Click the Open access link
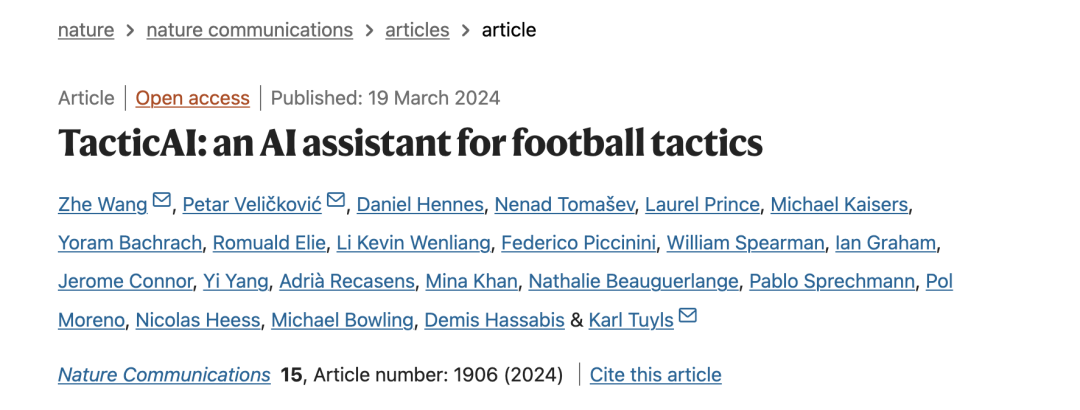Screen dimensions: 1080x410 pos(192,98)
